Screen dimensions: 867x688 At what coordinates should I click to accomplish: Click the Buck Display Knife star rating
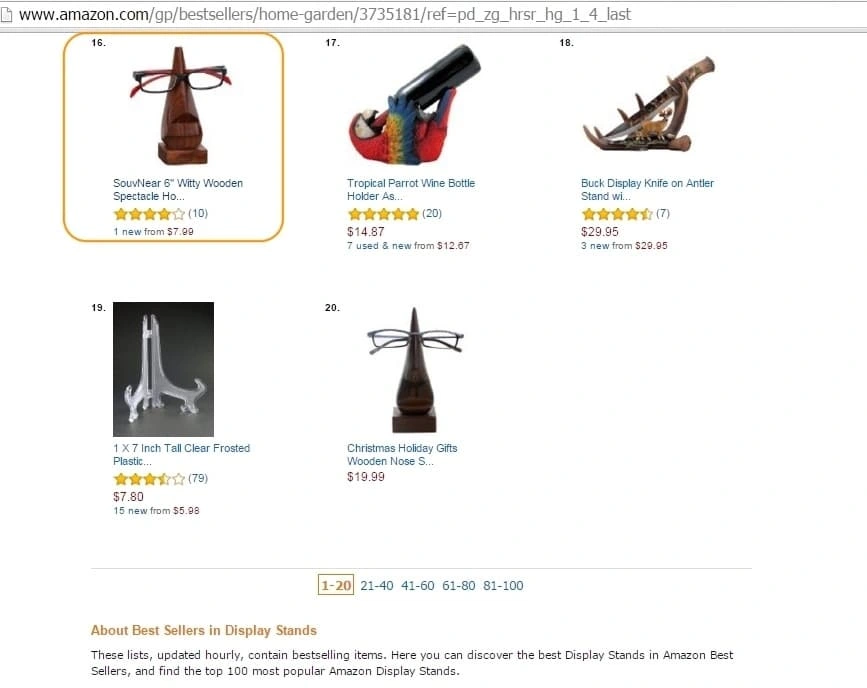[617, 214]
